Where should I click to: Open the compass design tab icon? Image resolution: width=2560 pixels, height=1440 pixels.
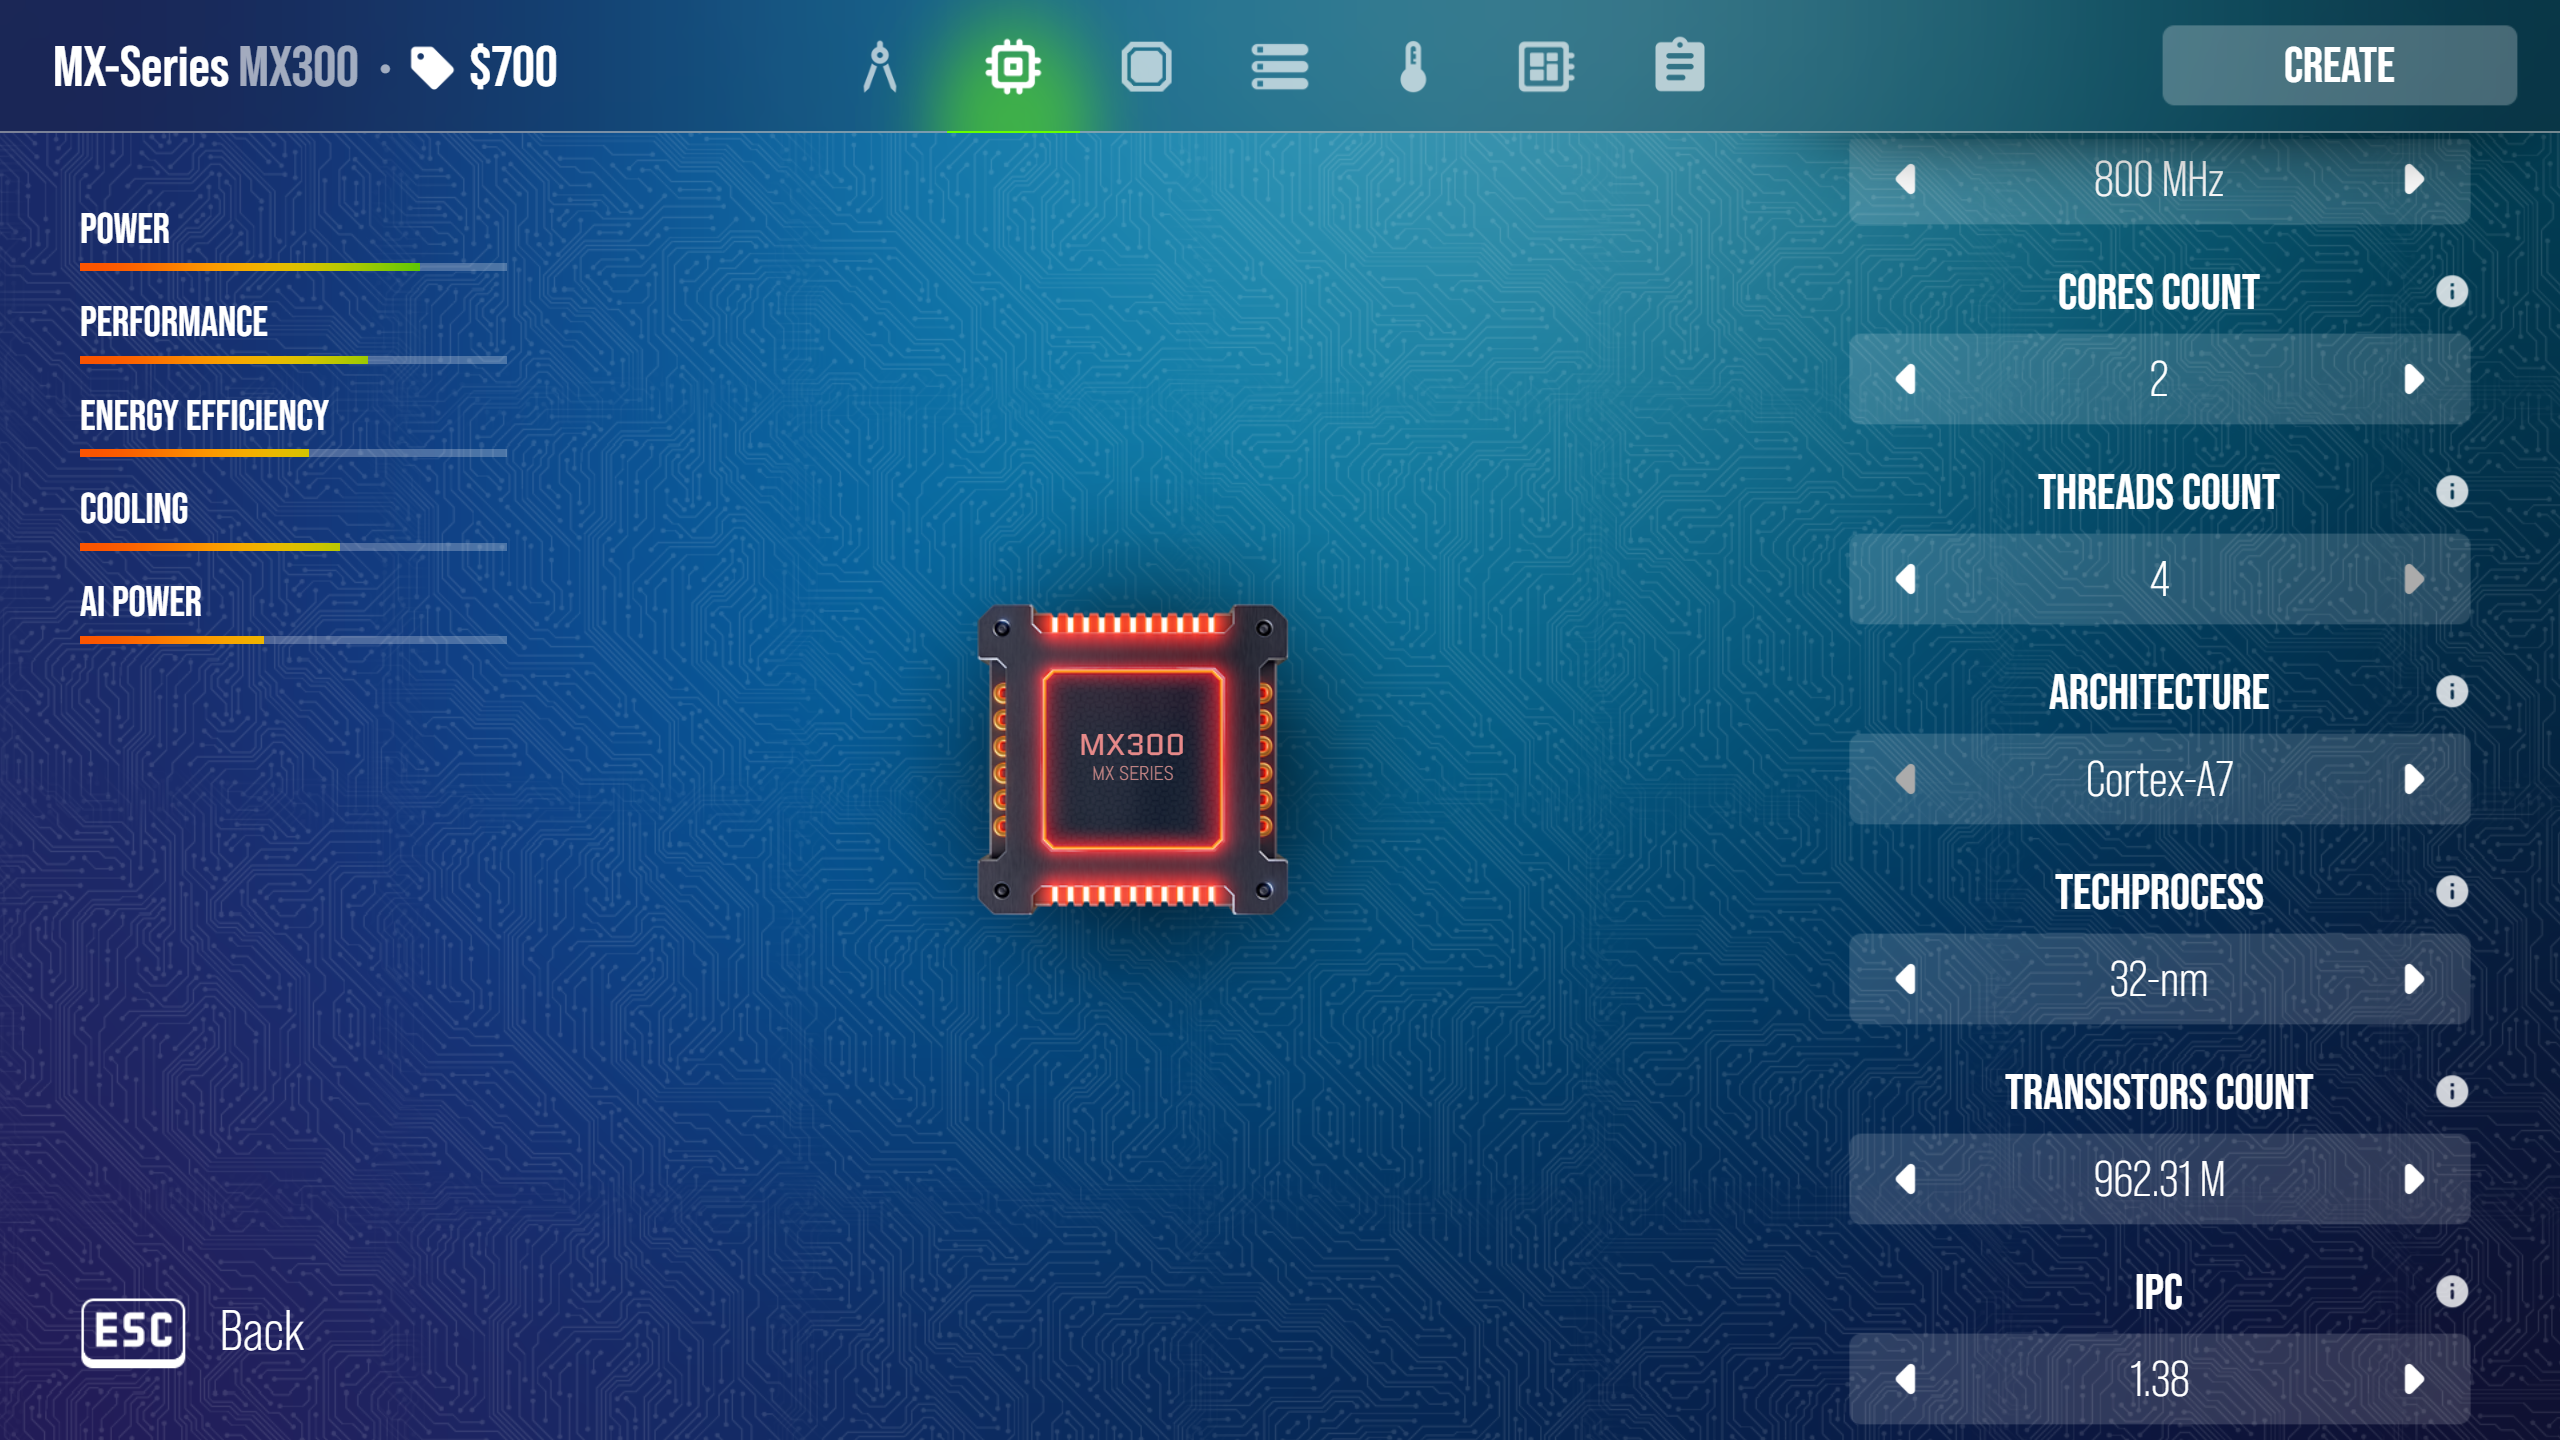click(x=879, y=67)
